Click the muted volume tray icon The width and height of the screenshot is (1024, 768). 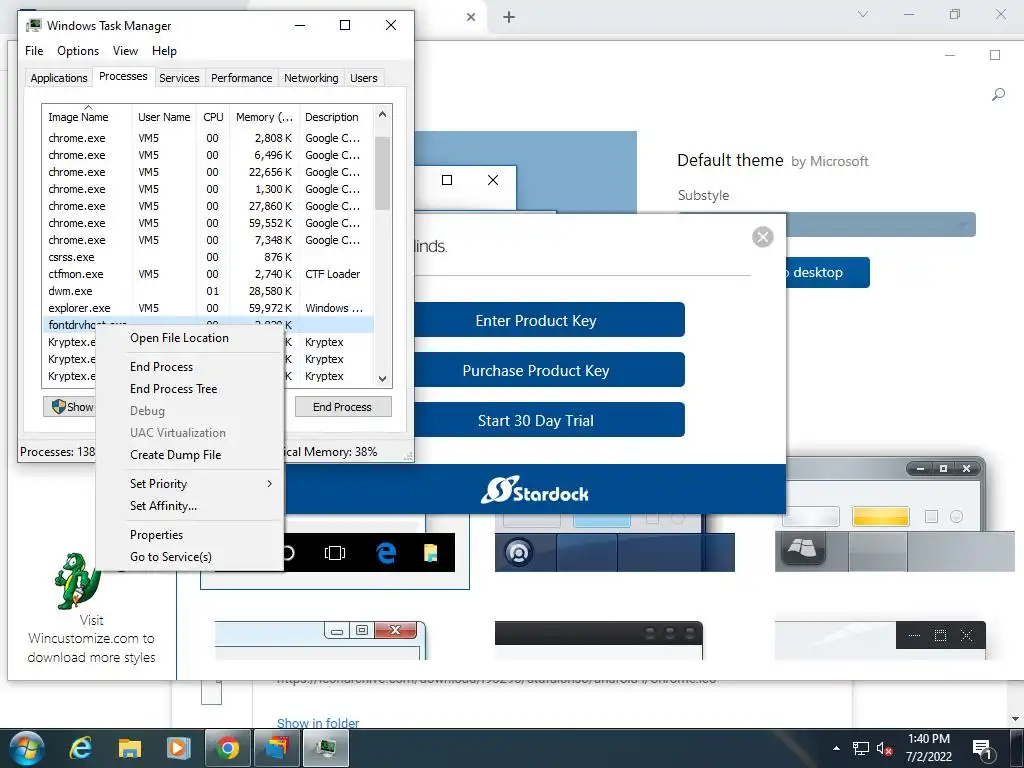click(884, 748)
